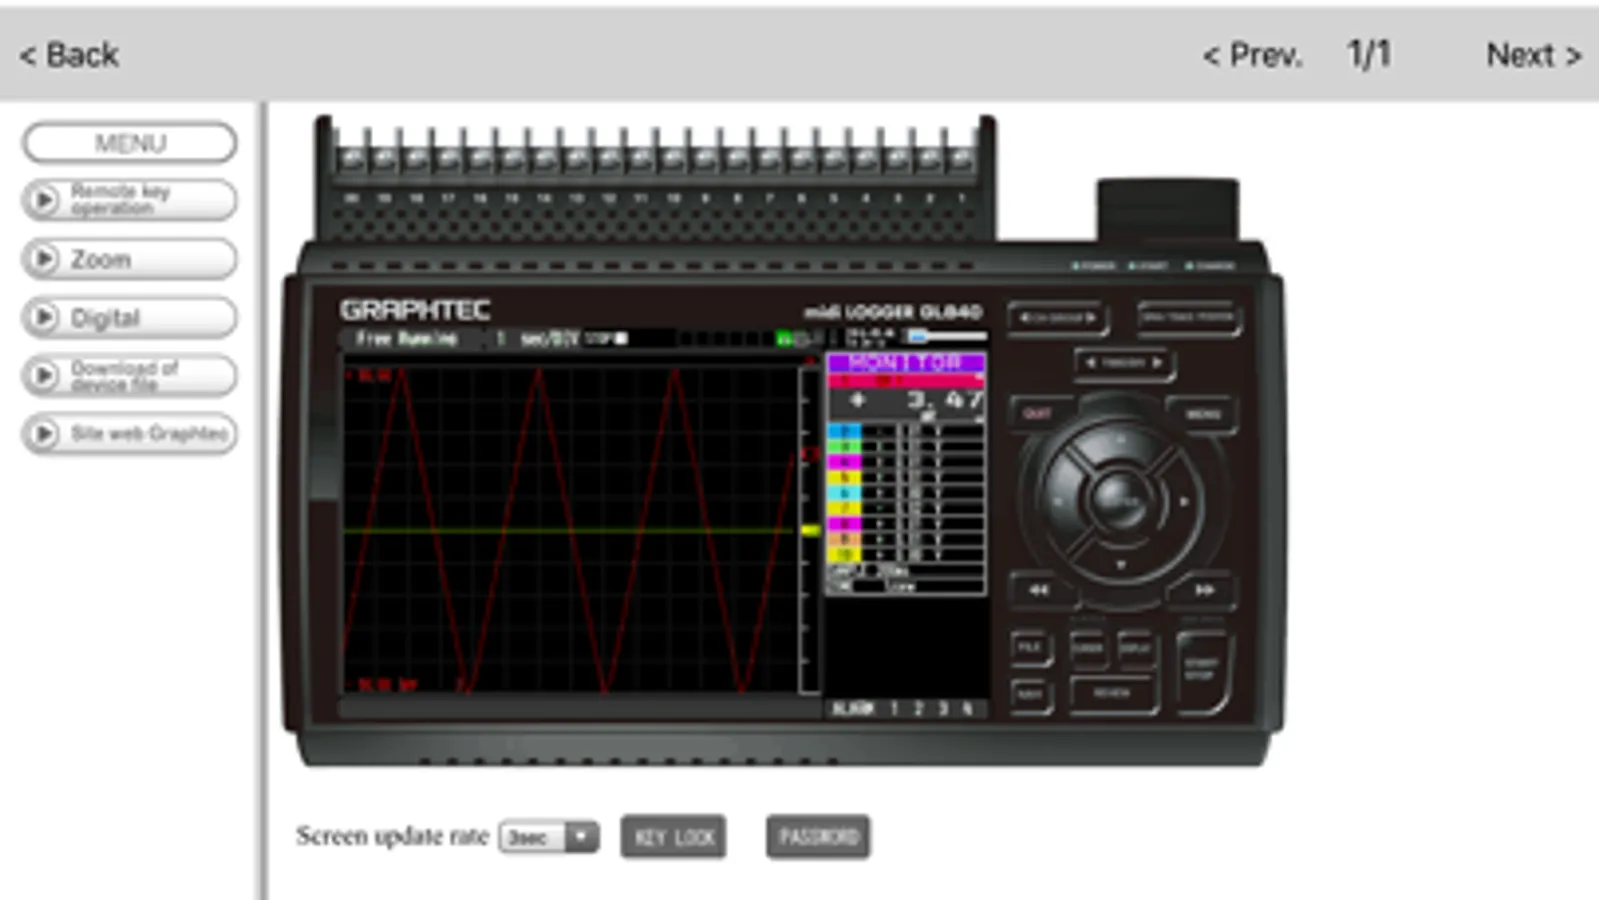Click the rewind double-arrow key

point(1039,590)
